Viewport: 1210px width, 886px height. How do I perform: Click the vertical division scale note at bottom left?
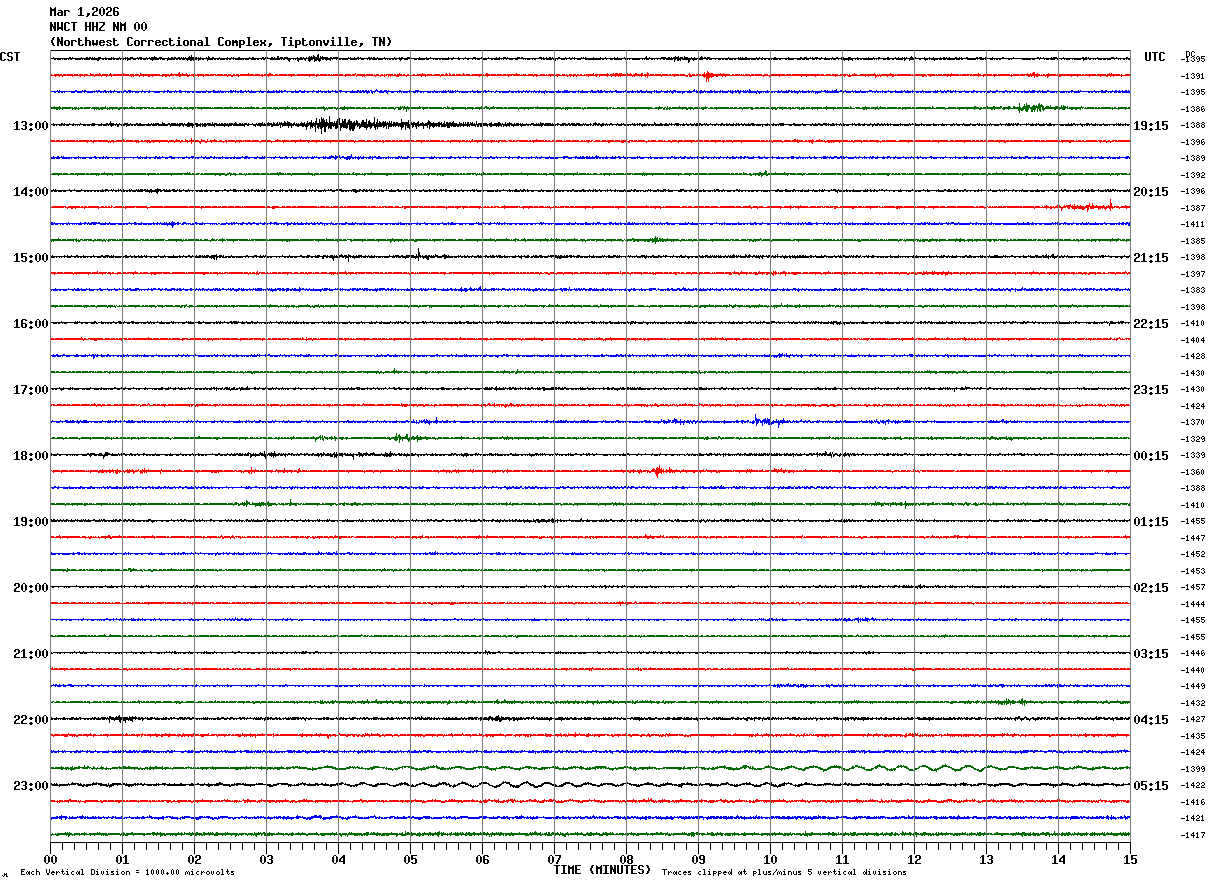[x=127, y=872]
